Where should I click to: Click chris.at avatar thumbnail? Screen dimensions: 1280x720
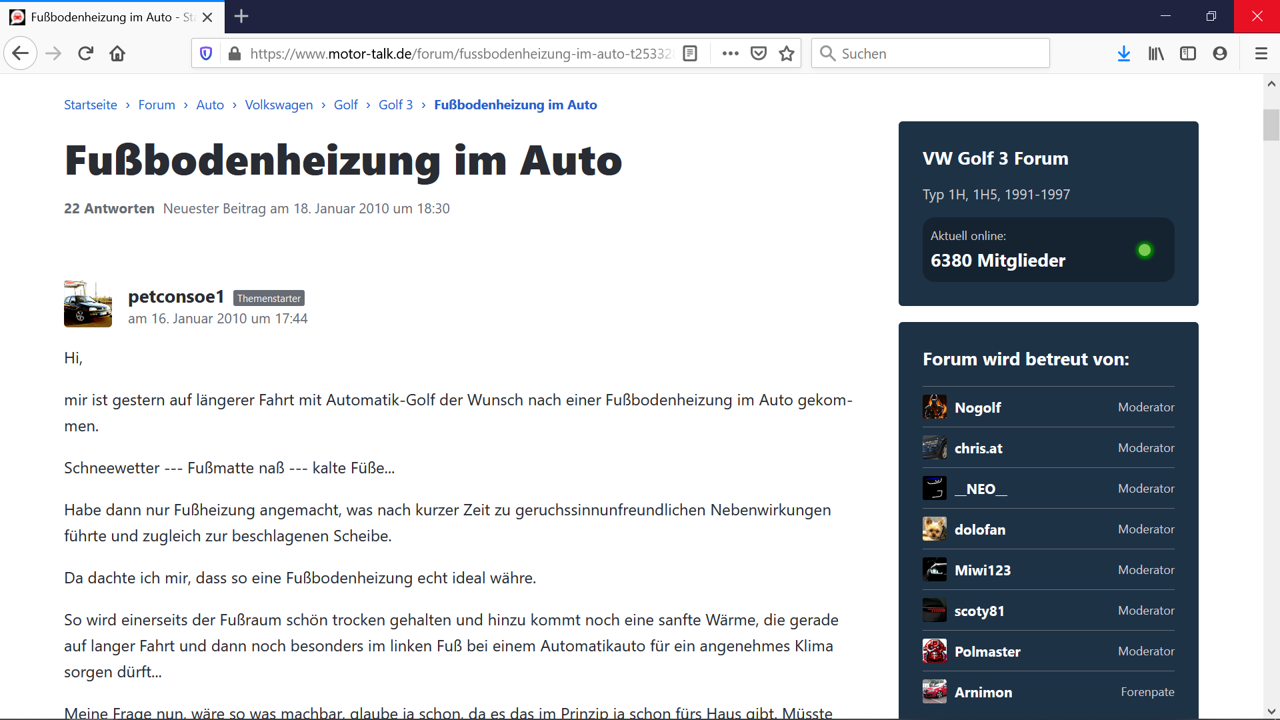(934, 448)
